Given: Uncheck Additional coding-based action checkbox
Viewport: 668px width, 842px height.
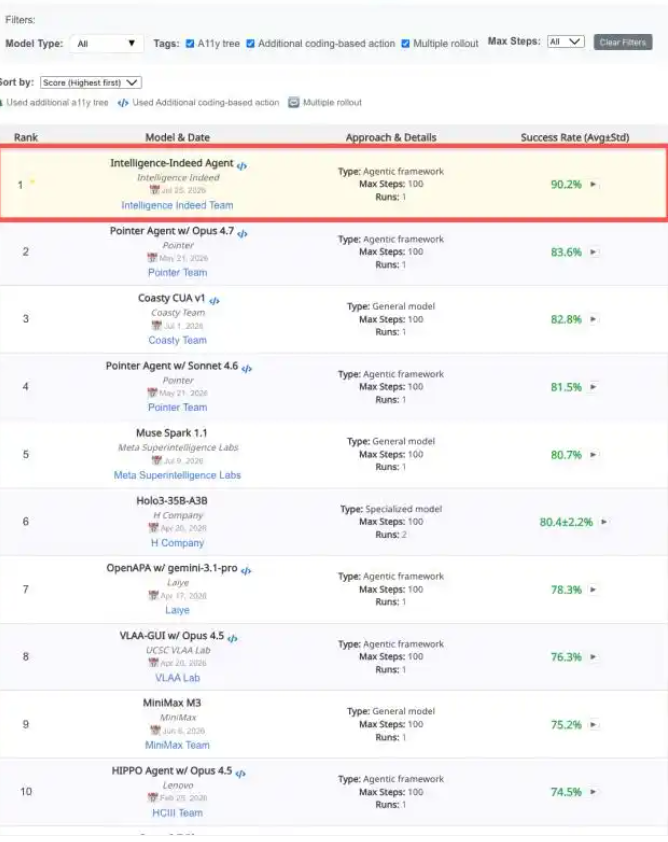Looking at the screenshot, I should click(x=250, y=43).
